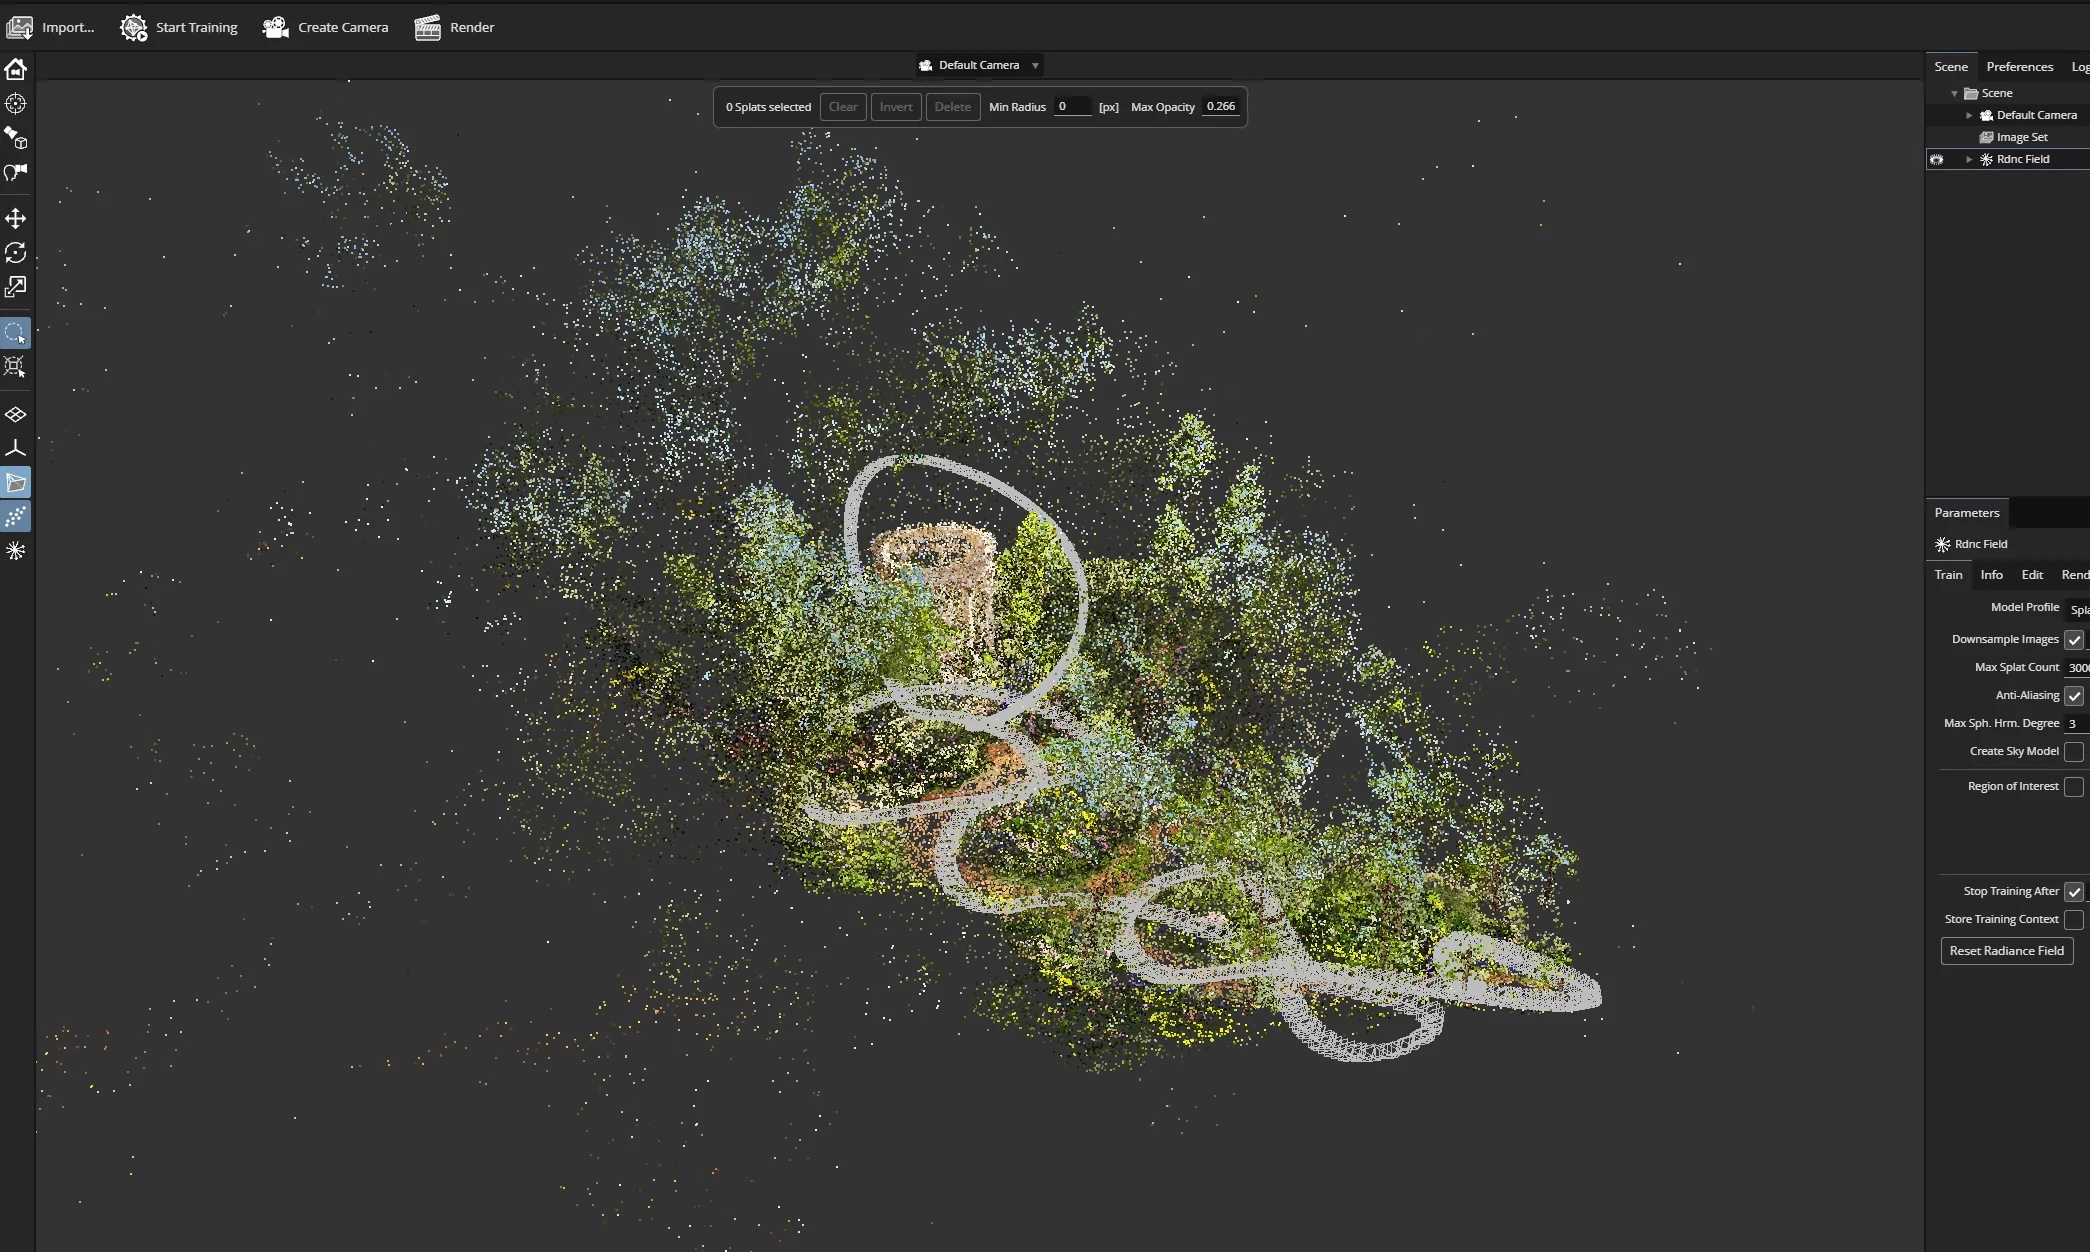Image resolution: width=2090 pixels, height=1252 pixels.
Task: Click the Create Camera icon
Action: point(275,27)
